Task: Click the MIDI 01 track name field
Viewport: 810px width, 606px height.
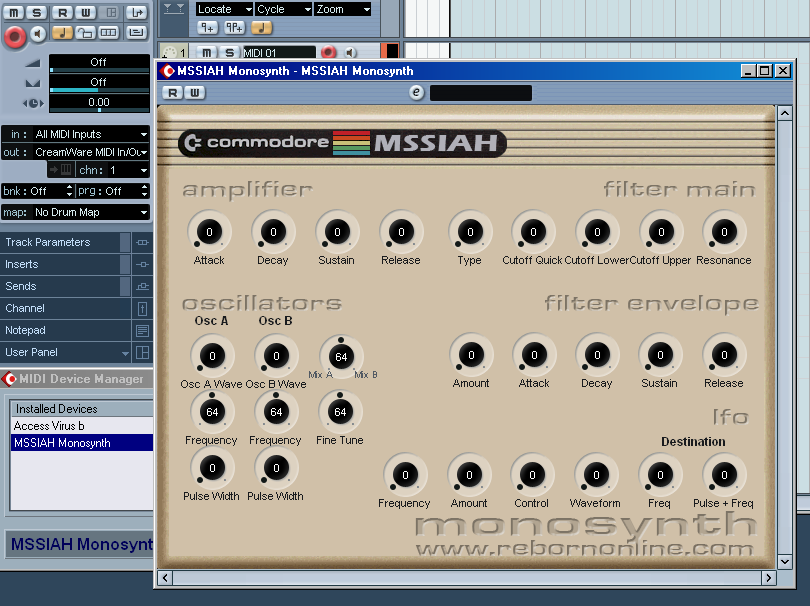Action: pyautogui.click(x=279, y=52)
